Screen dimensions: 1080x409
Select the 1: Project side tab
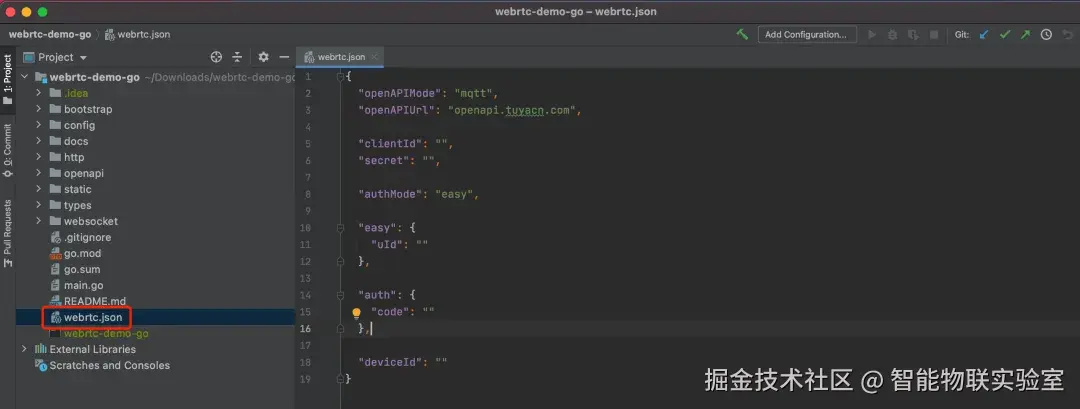click(8, 79)
